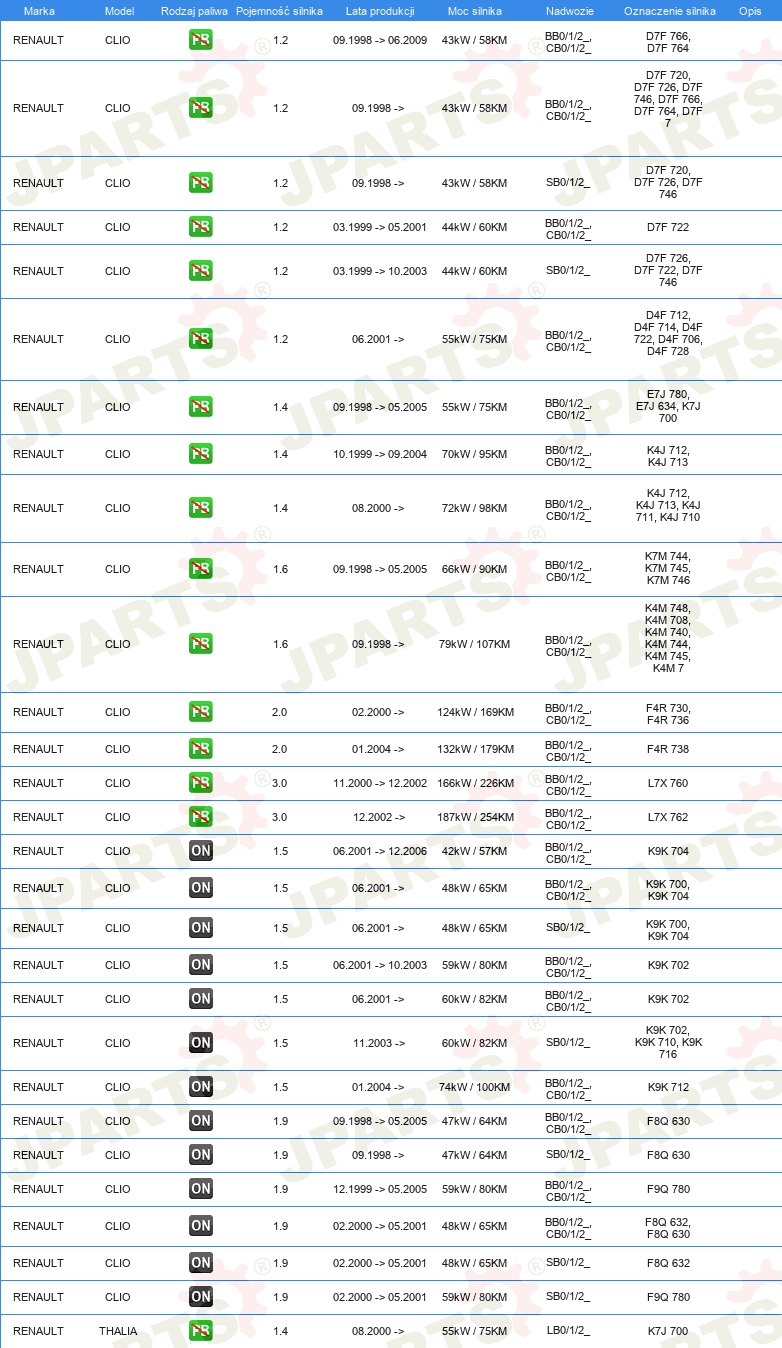The height and width of the screenshot is (1348, 782).
Task: Click the Nadwozie column header
Action: click(x=569, y=10)
